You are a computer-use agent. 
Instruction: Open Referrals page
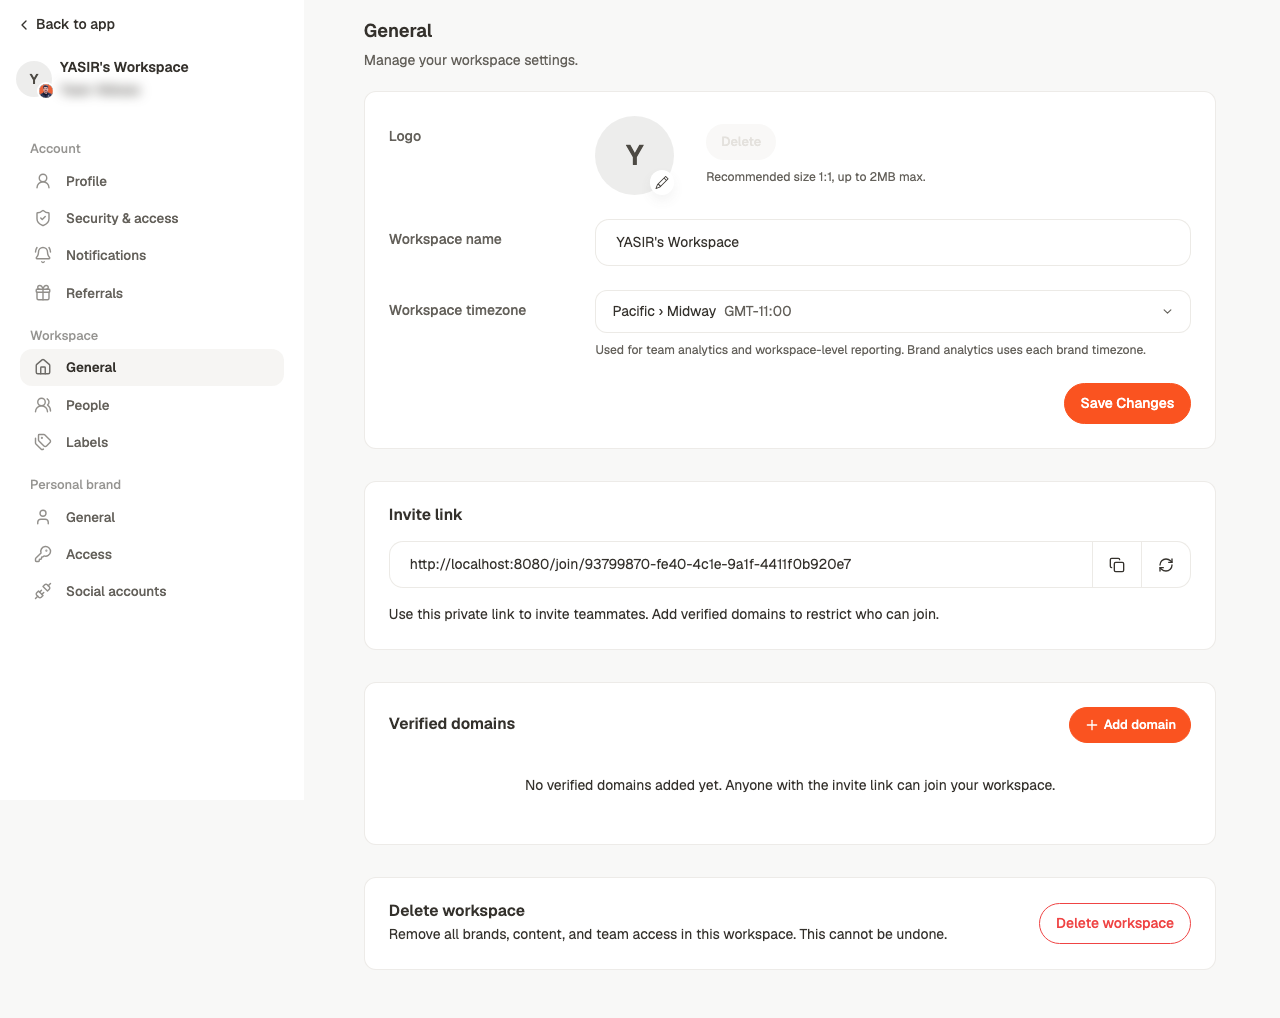coord(152,293)
